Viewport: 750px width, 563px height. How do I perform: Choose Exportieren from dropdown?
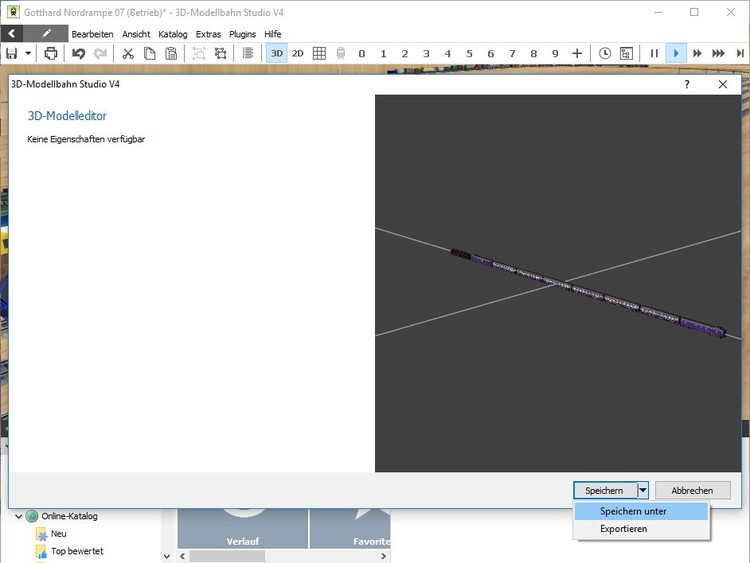641,529
